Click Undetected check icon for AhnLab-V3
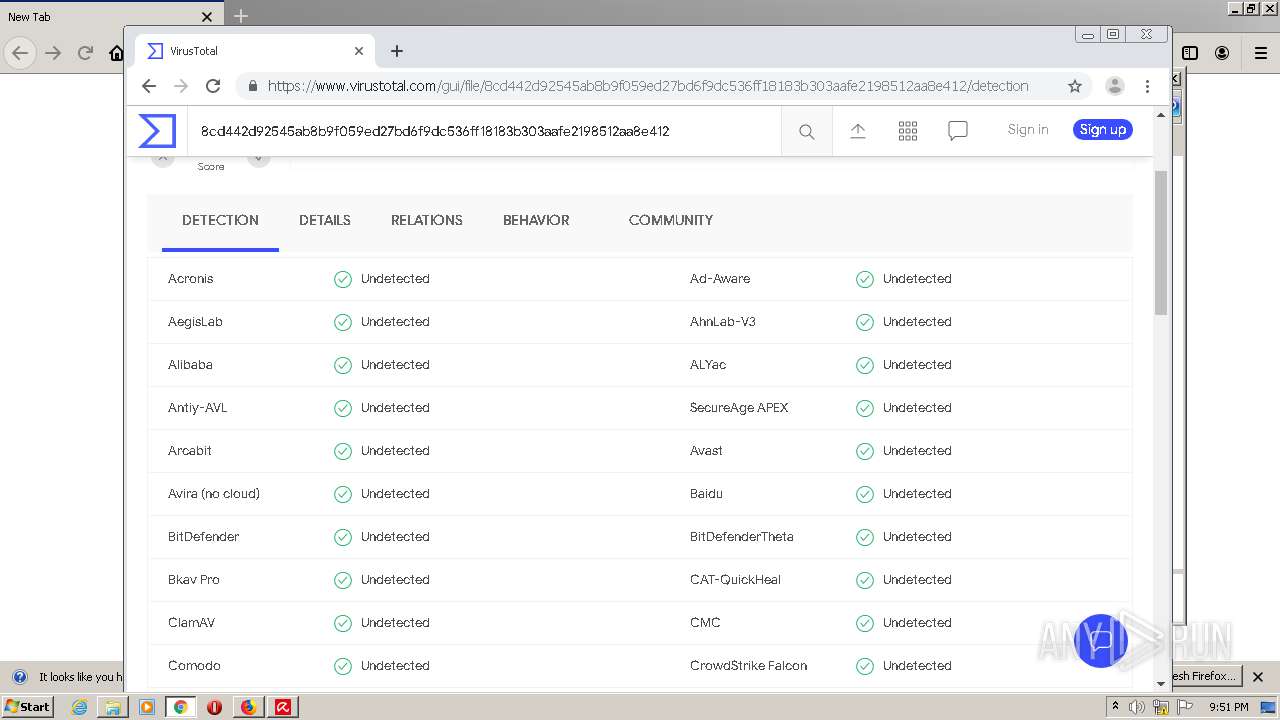 (865, 322)
